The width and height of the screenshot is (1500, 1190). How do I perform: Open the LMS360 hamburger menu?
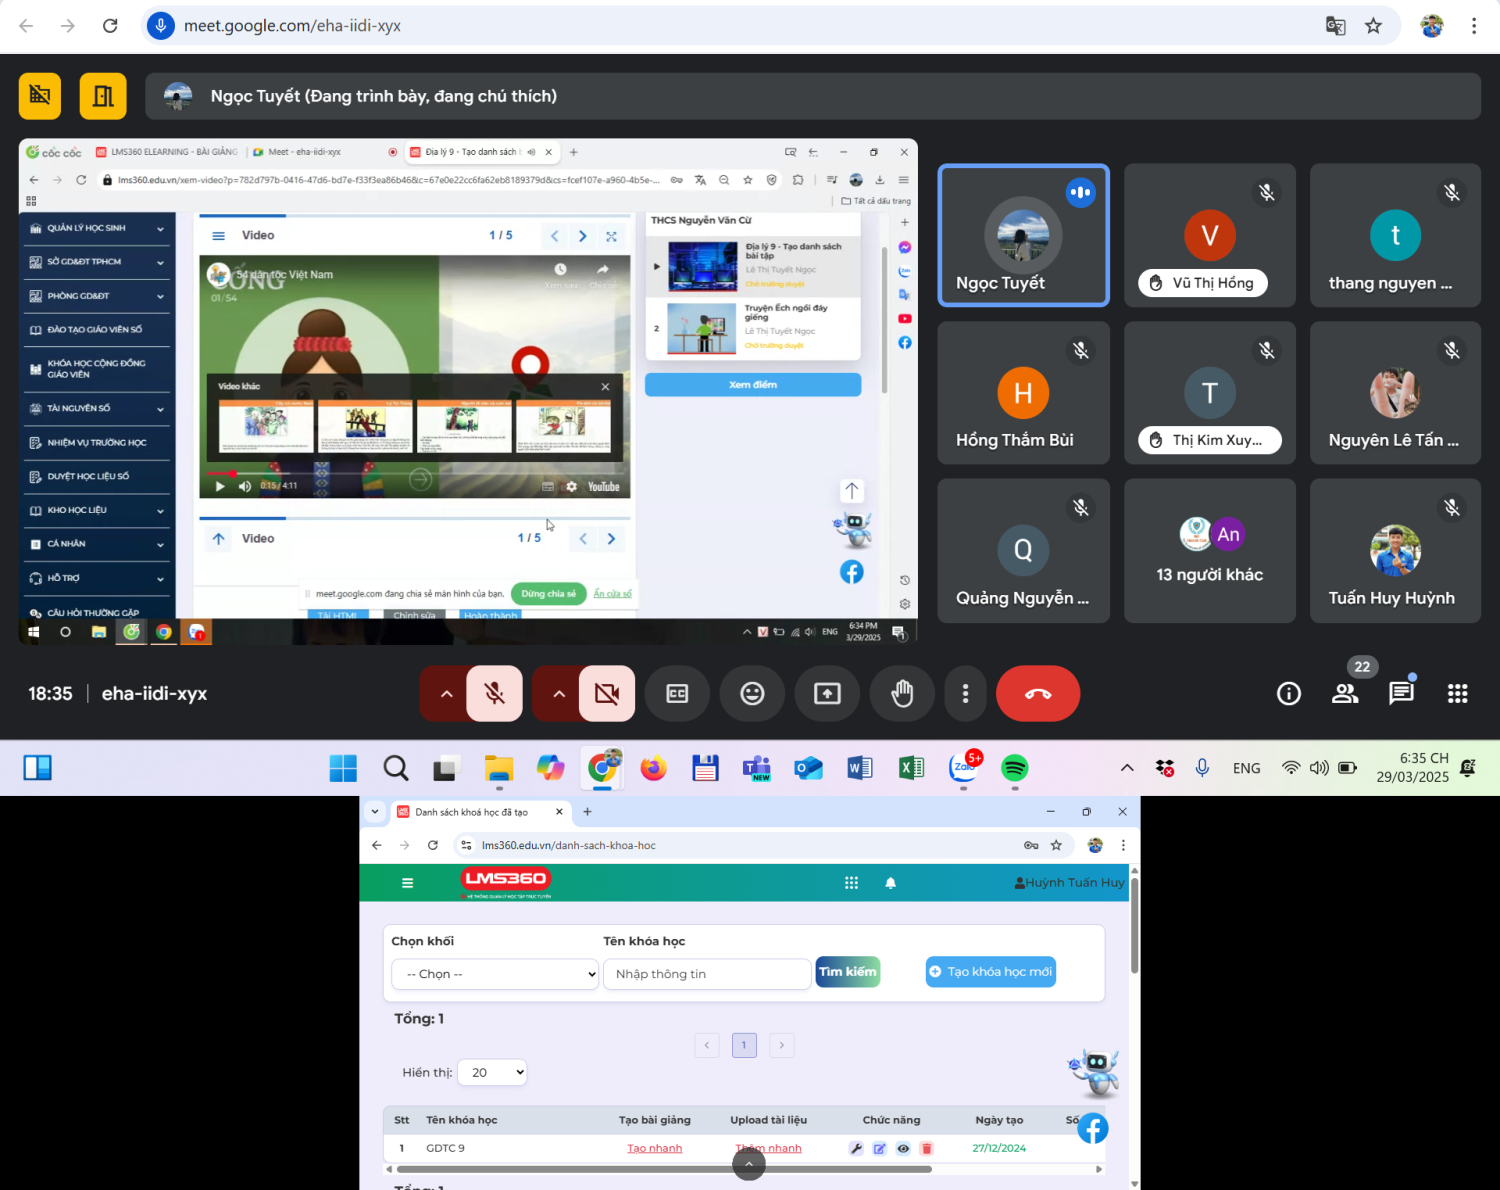point(407,883)
